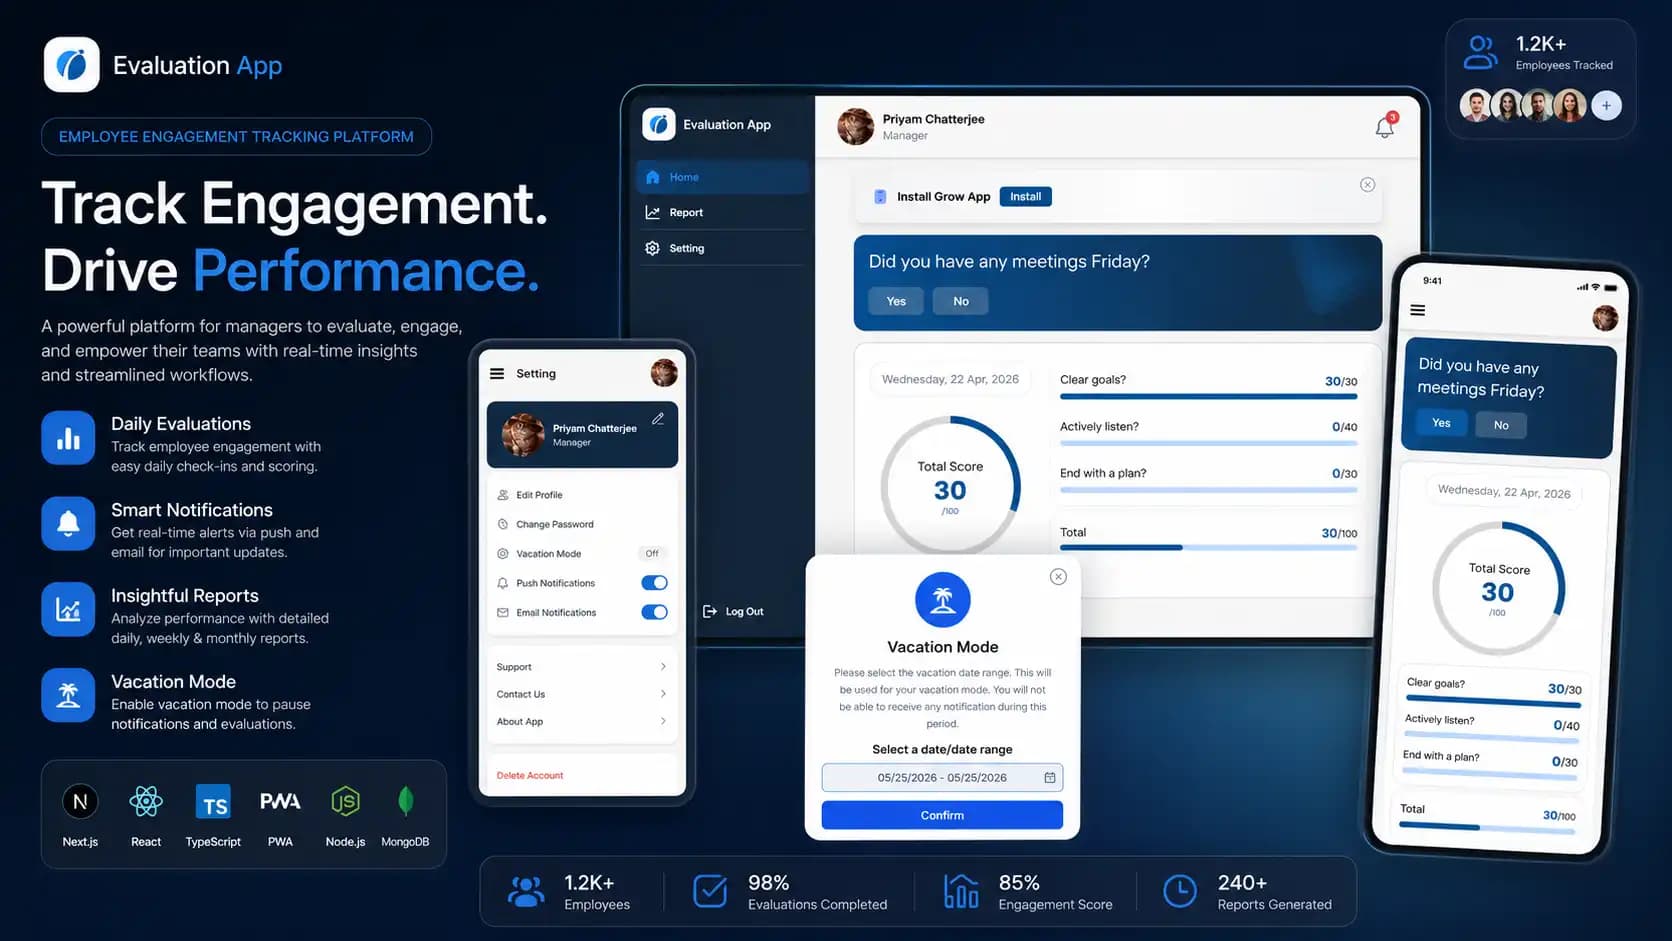Viewport: 1672px width, 941px height.
Task: Confirm the vacation date range
Action: tap(942, 815)
